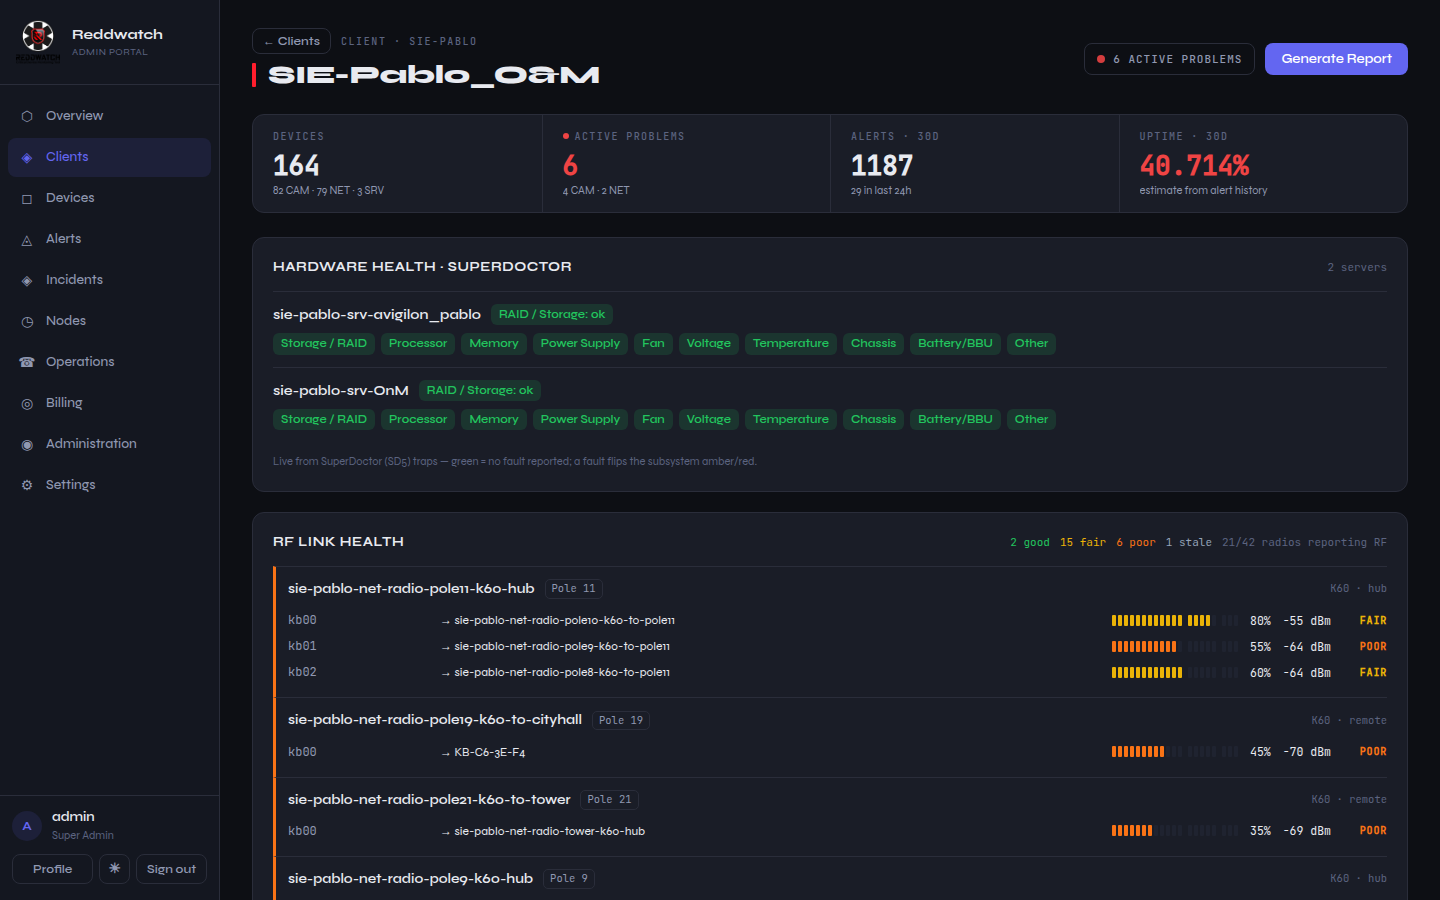Image resolution: width=1440 pixels, height=900 pixels.
Task: Click the Generate Report button
Action: pos(1336,59)
